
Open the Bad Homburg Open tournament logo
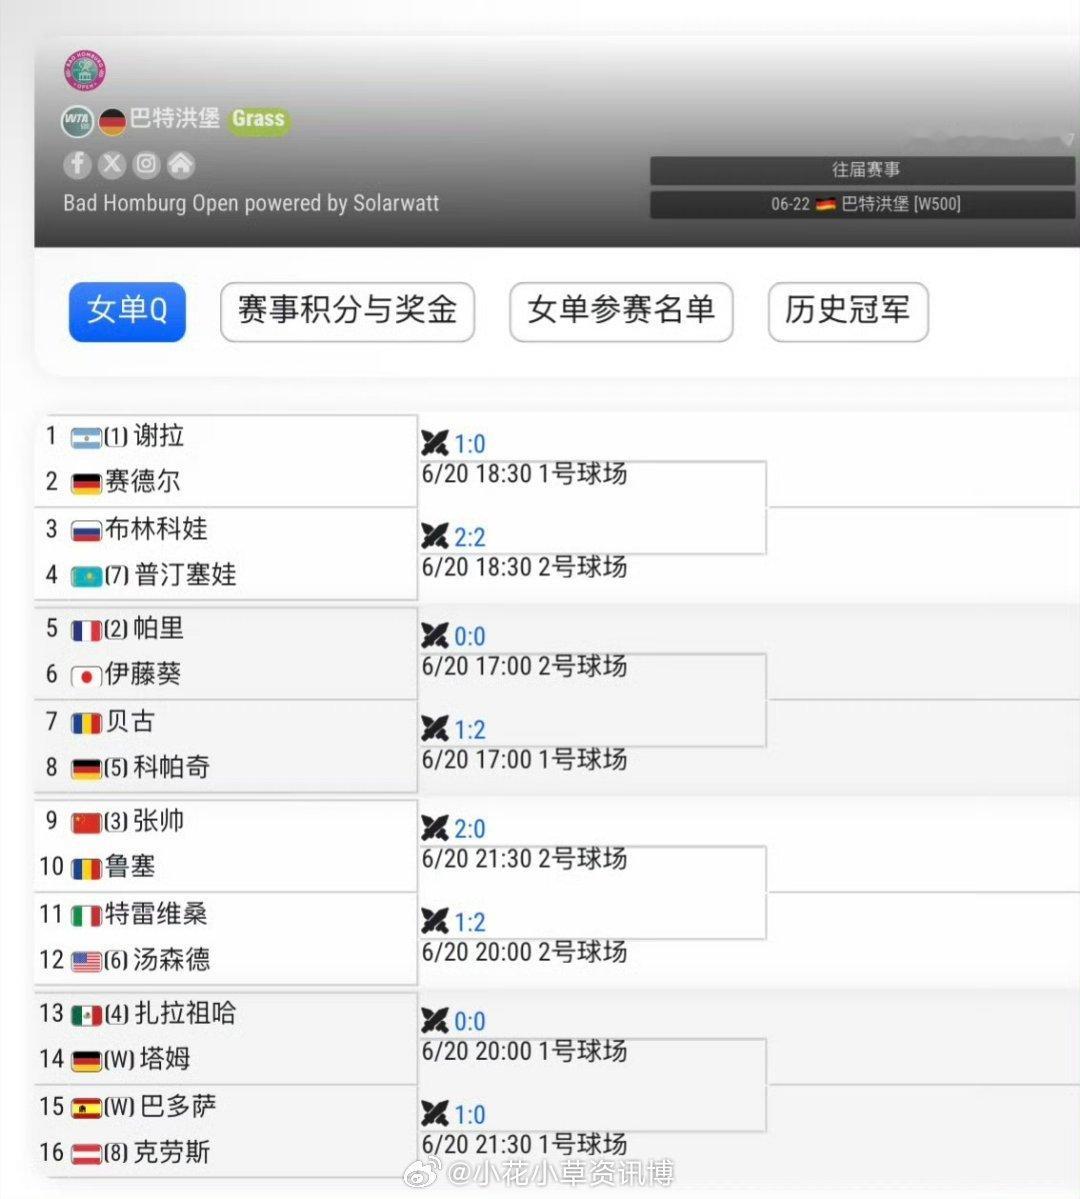pyautogui.click(x=85, y=71)
